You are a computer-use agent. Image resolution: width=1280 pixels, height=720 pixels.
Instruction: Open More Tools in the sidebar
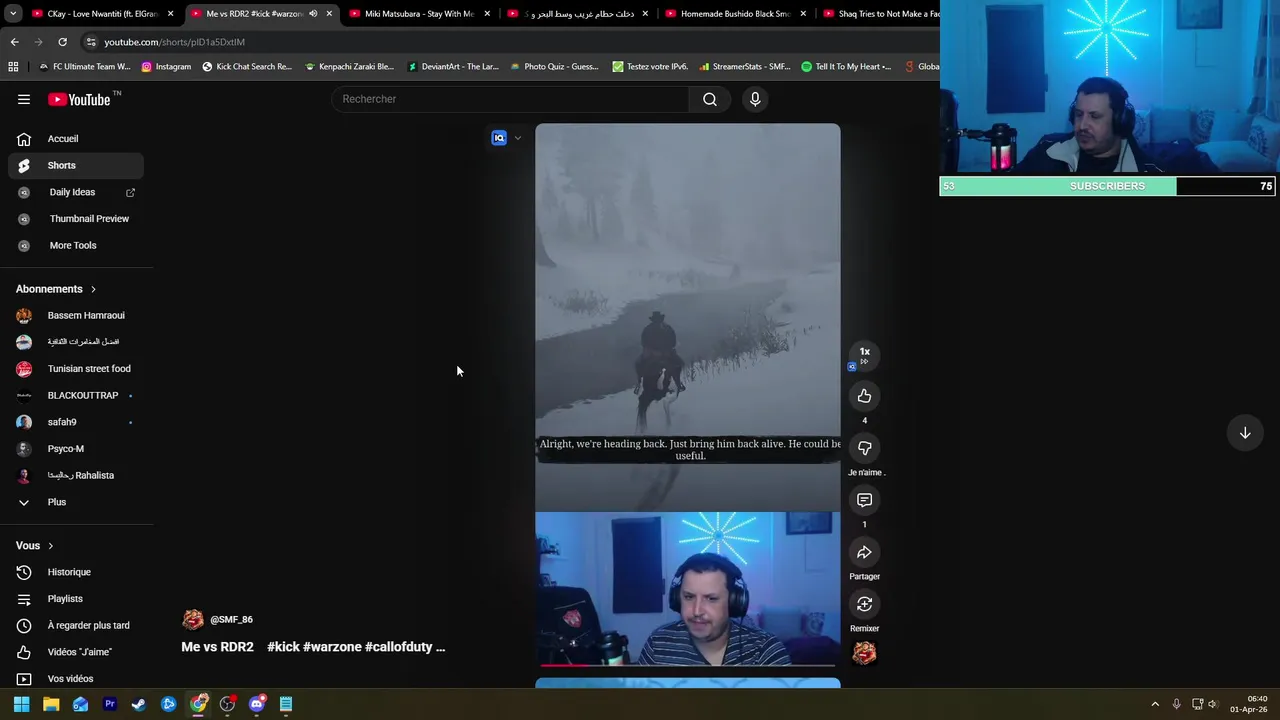click(x=76, y=245)
